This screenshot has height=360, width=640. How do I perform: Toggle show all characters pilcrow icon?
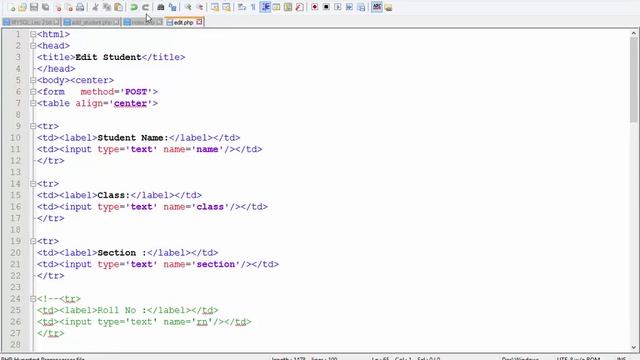tap(253, 7)
